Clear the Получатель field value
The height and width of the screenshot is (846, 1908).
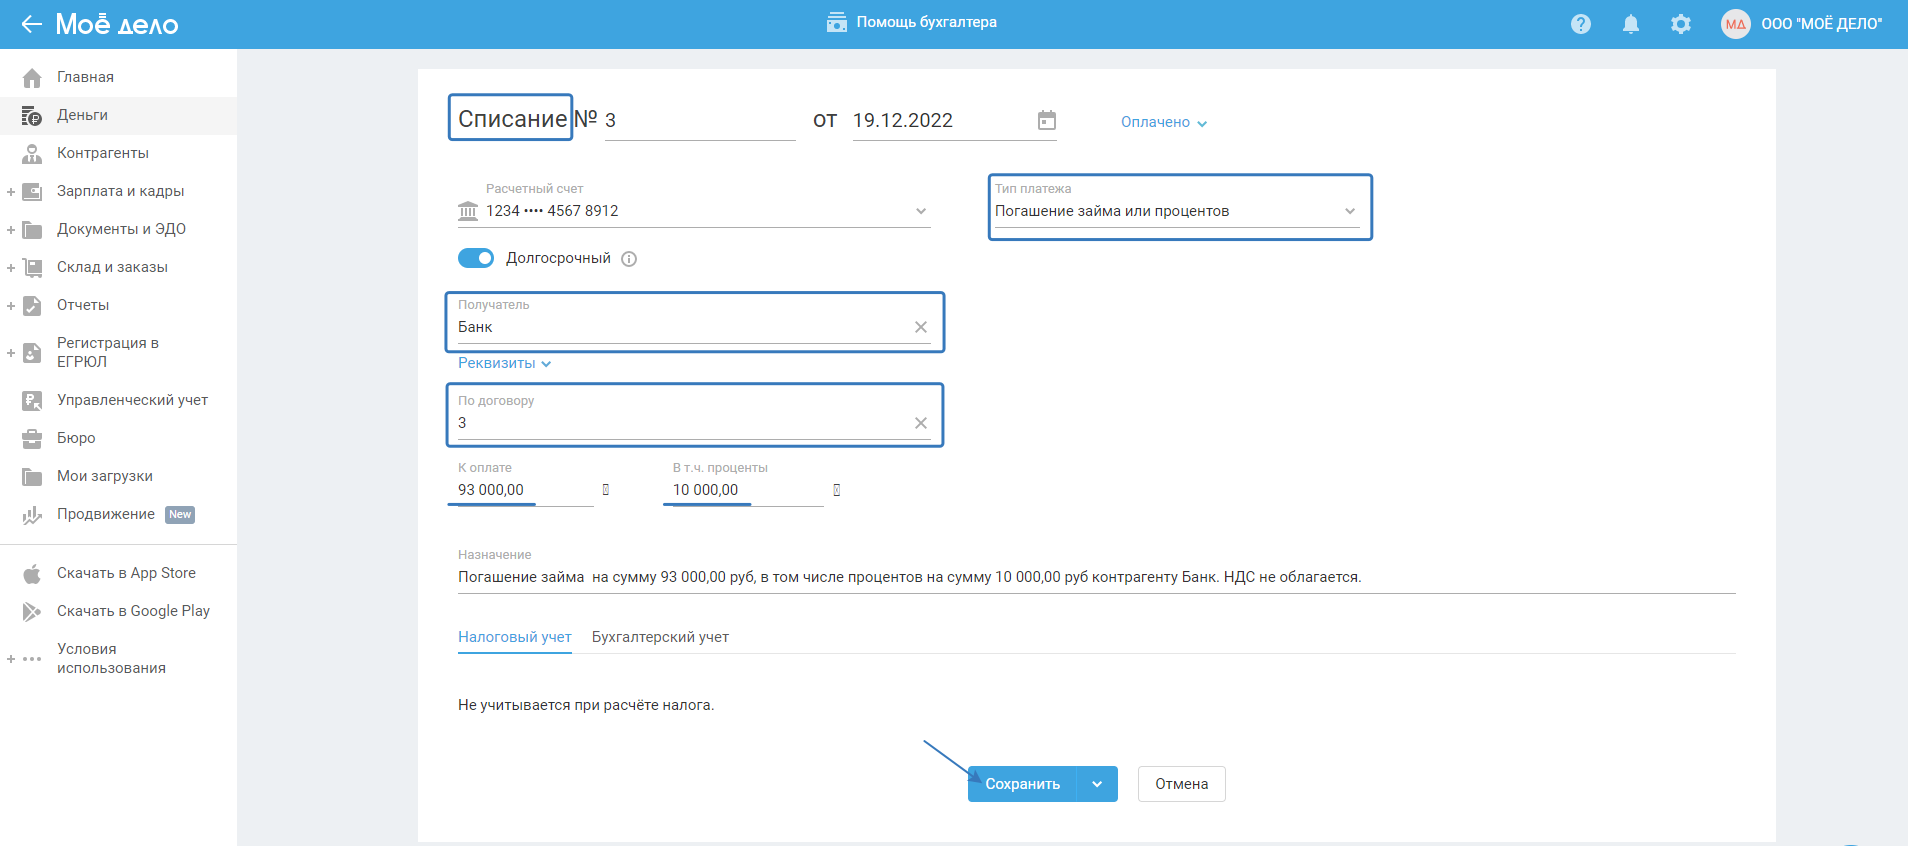(921, 327)
